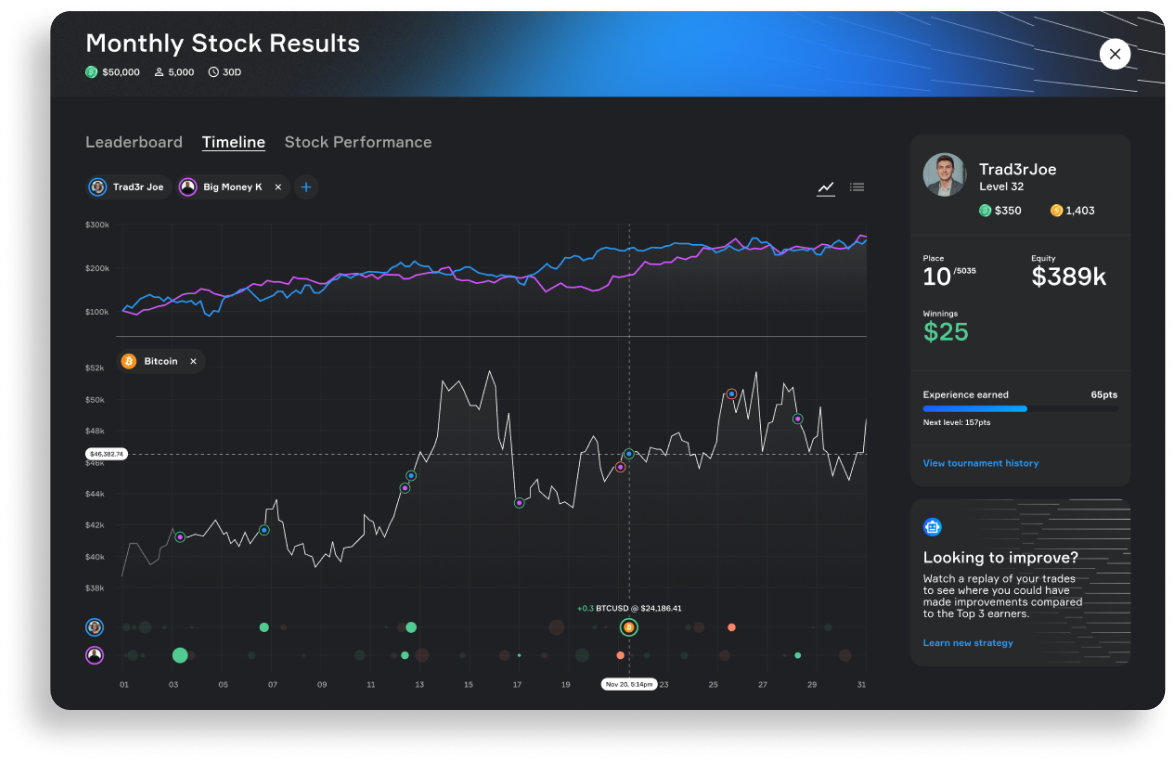Select the line chart view icon
Image resolution: width=1175 pixels, height=760 pixels.
tap(825, 186)
